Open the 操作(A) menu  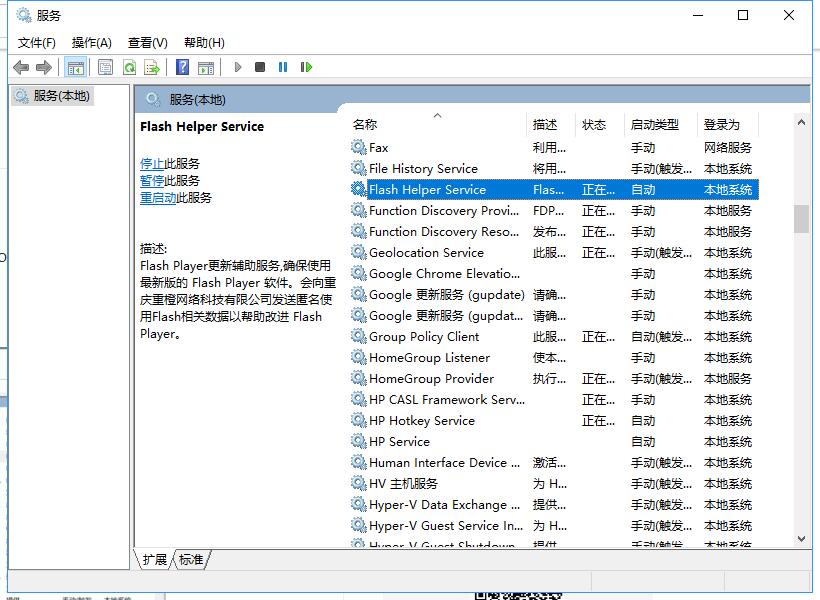[x=92, y=42]
